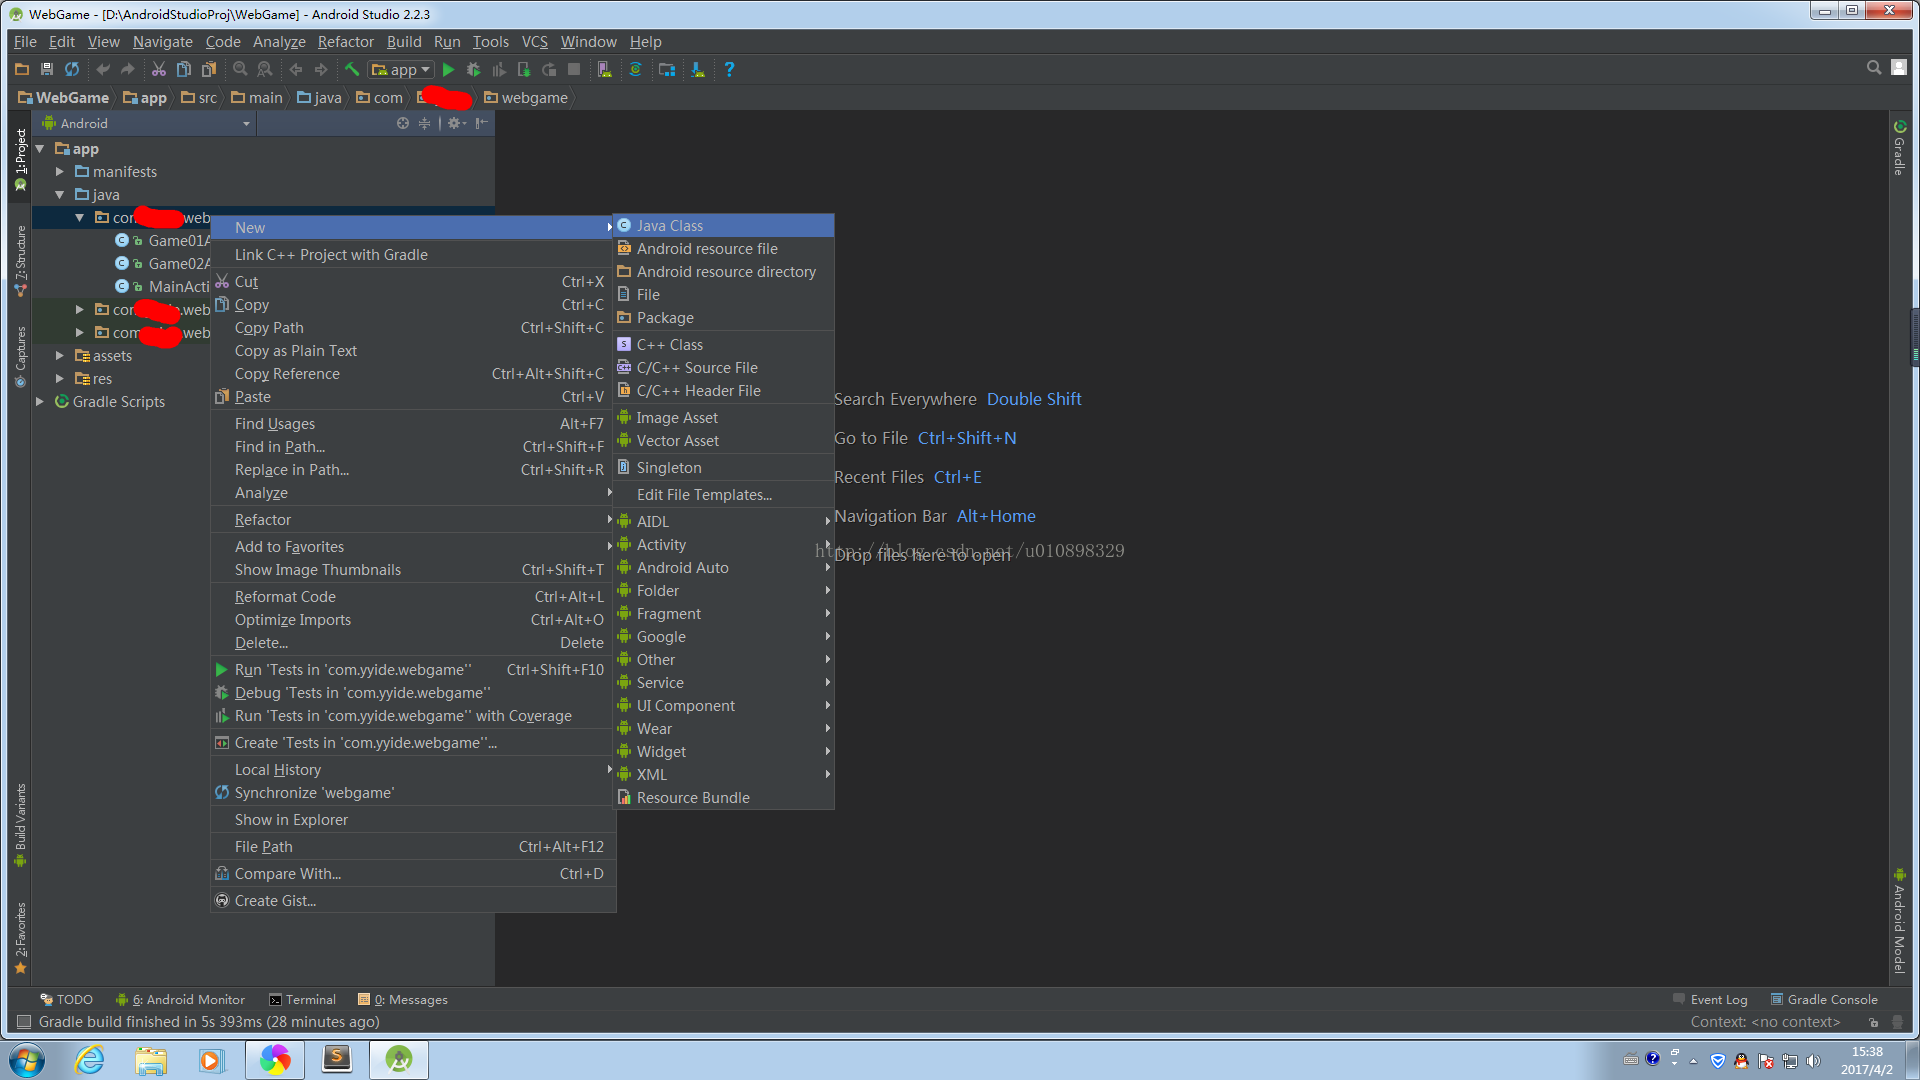Open the app run configuration dropdown
Screen dimensions: 1920x1080
tap(401, 69)
